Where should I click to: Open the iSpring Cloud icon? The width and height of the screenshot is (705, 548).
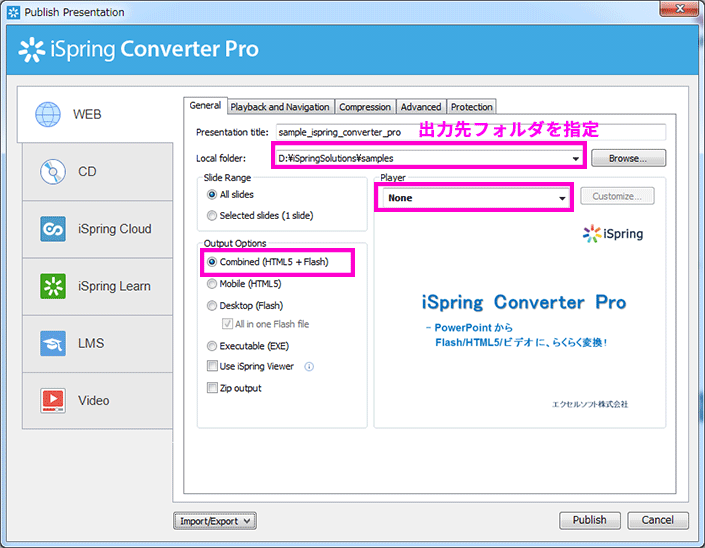click(53, 229)
